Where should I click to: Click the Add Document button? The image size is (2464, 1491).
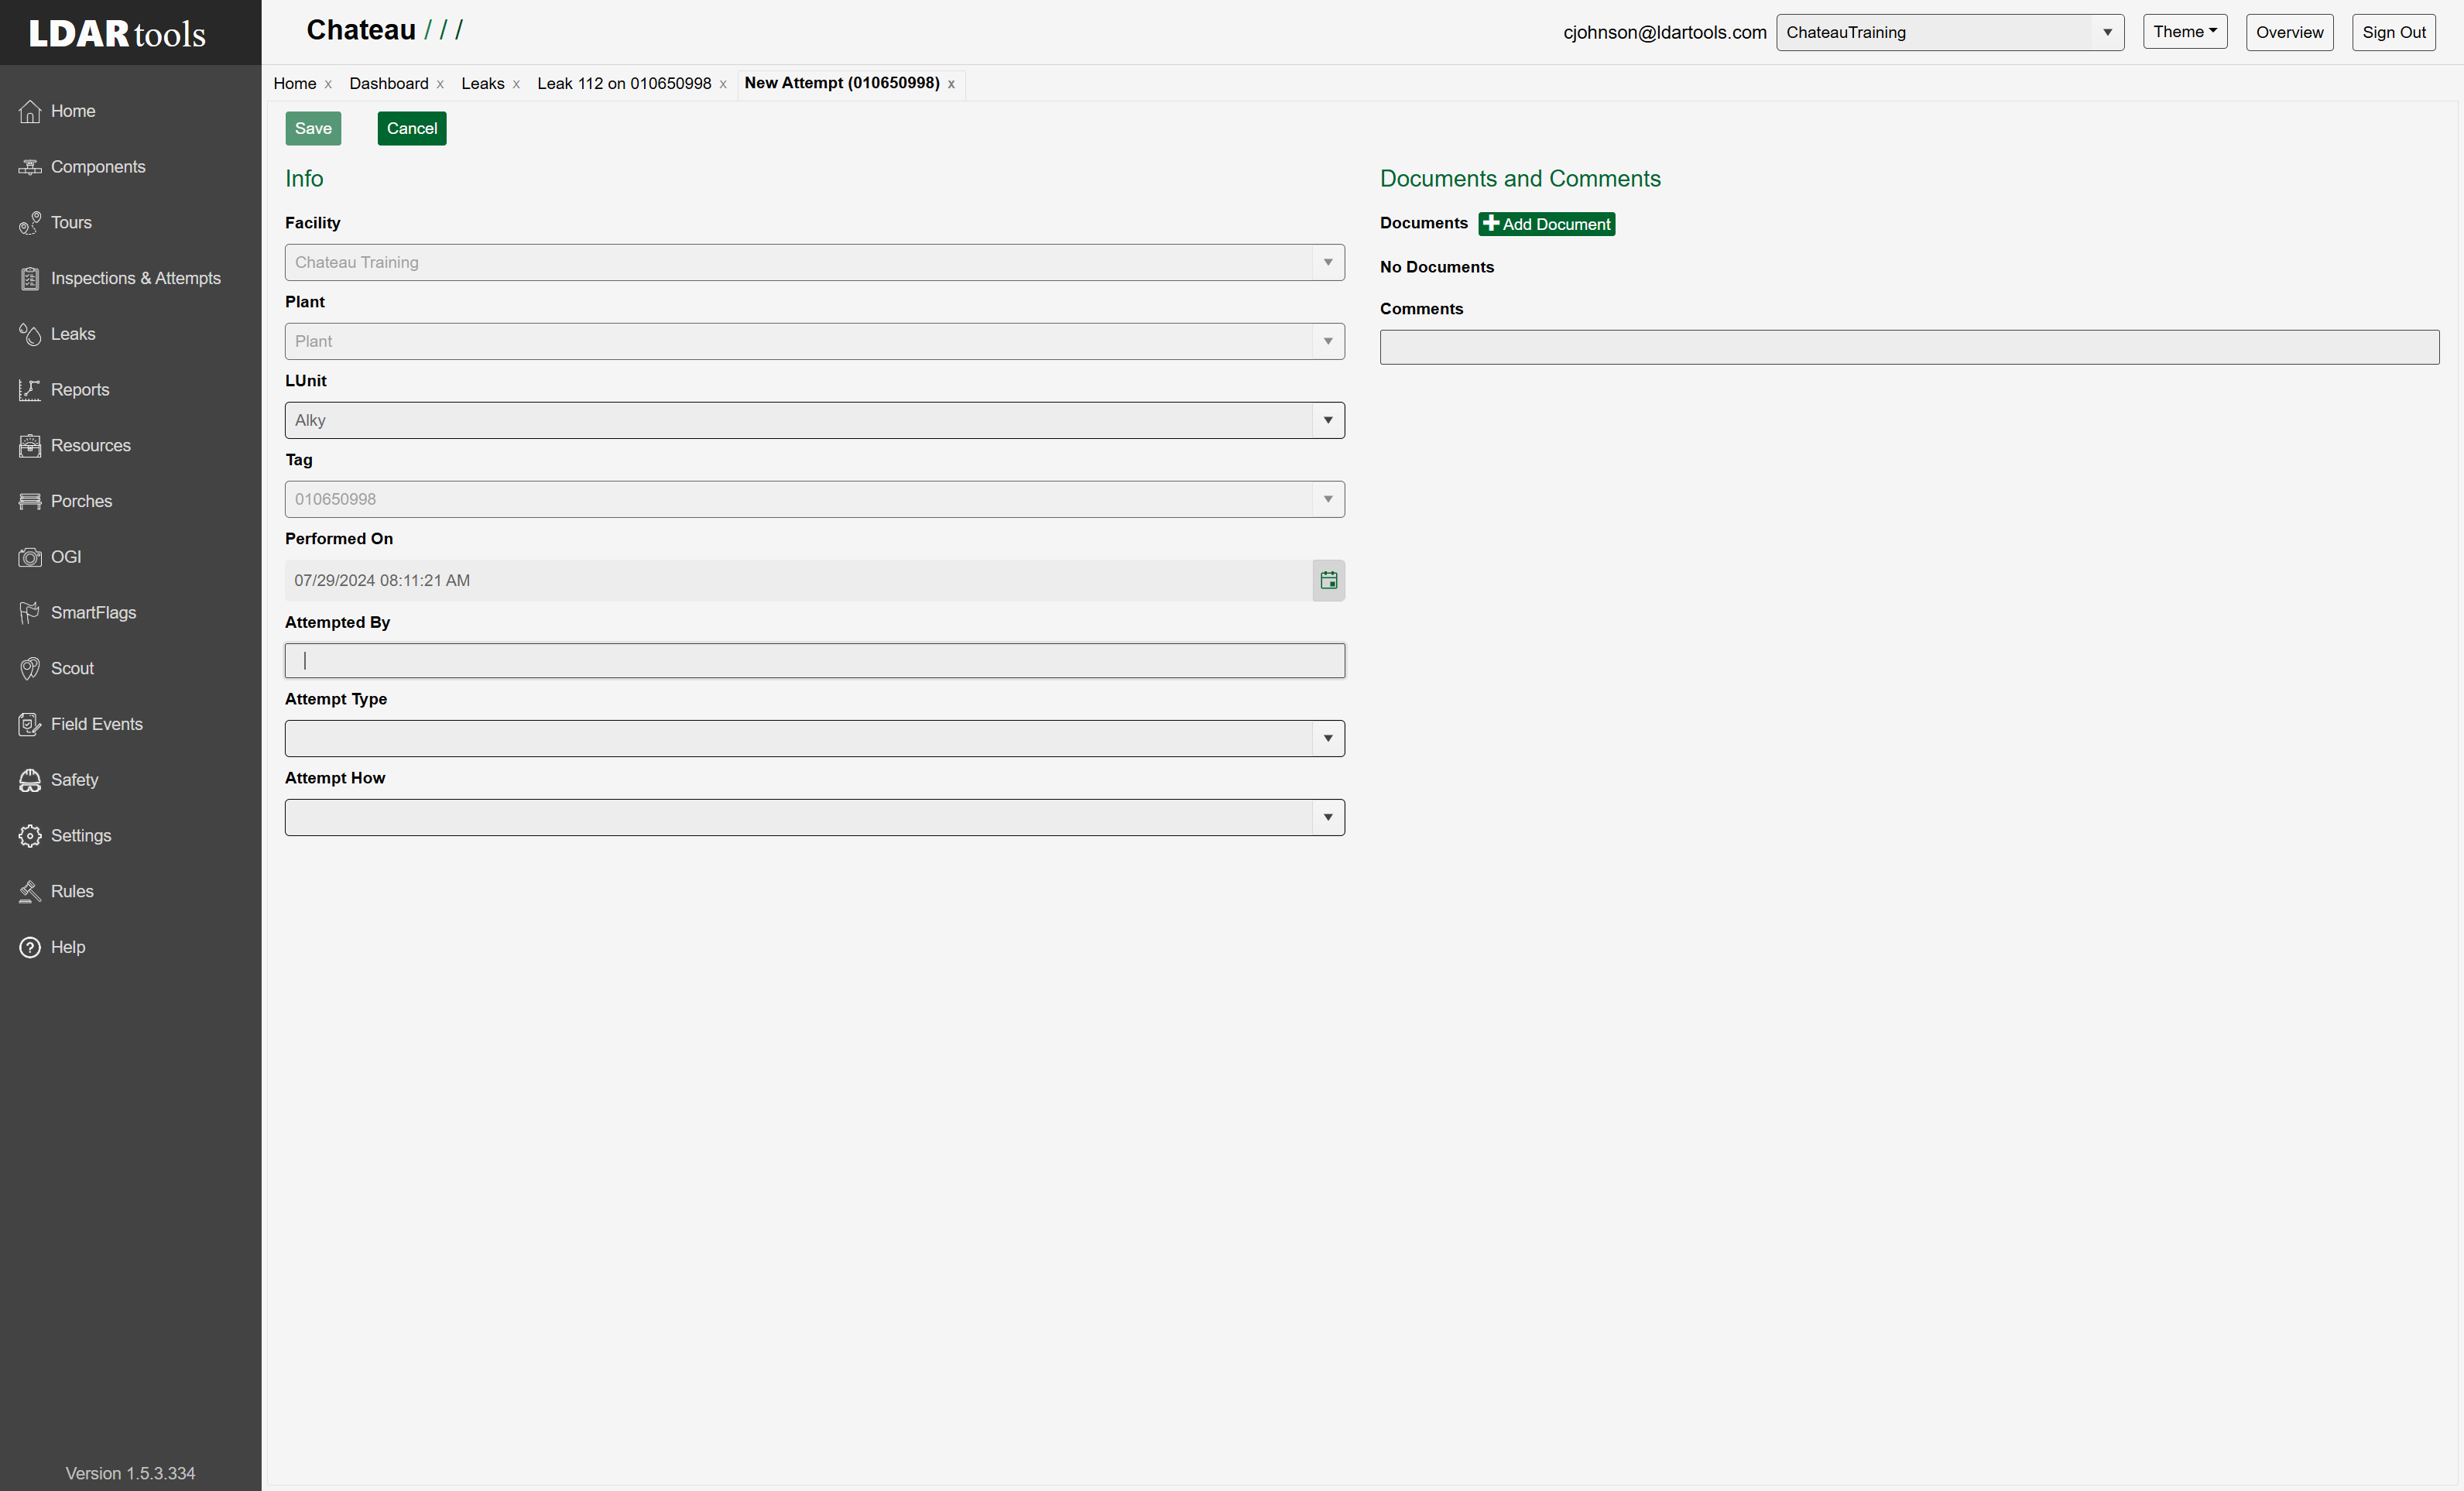point(1547,224)
